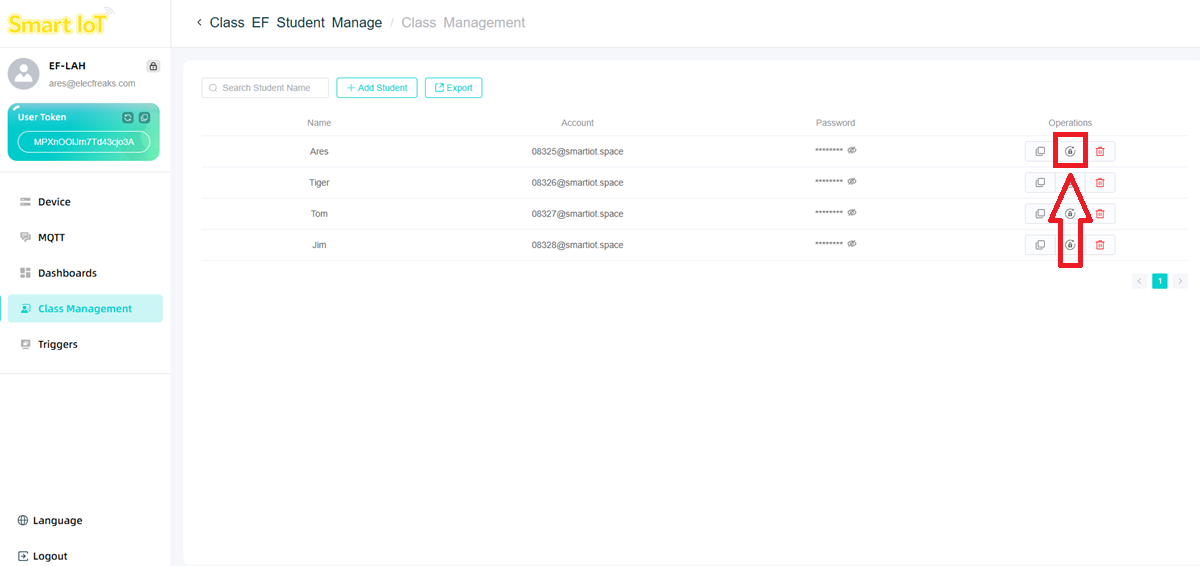The height and width of the screenshot is (566, 1200).
Task: Go back using the header back chevron
Action: [199, 22]
